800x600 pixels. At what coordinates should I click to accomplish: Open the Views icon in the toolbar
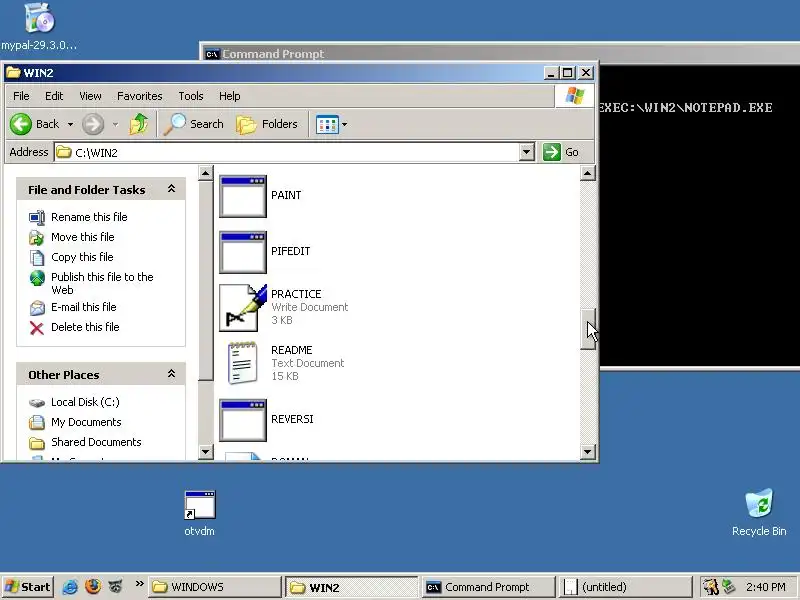tap(327, 124)
